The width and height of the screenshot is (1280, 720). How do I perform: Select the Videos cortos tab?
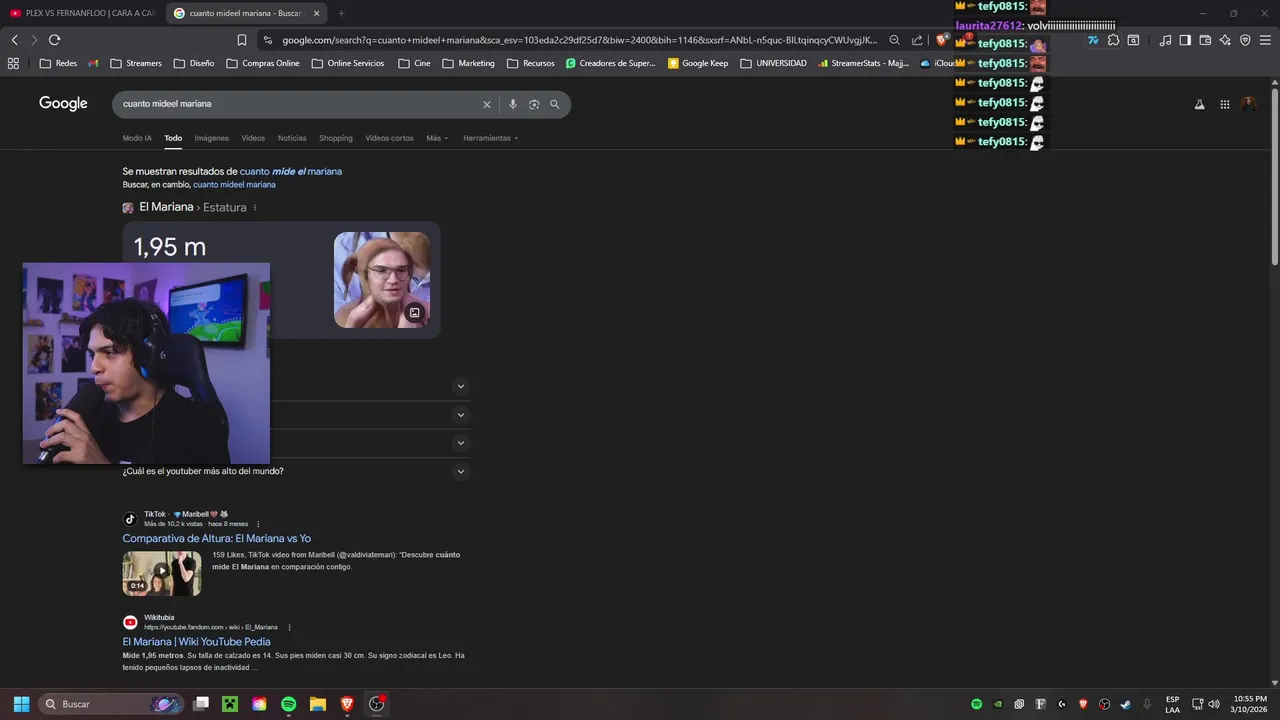coord(389,138)
